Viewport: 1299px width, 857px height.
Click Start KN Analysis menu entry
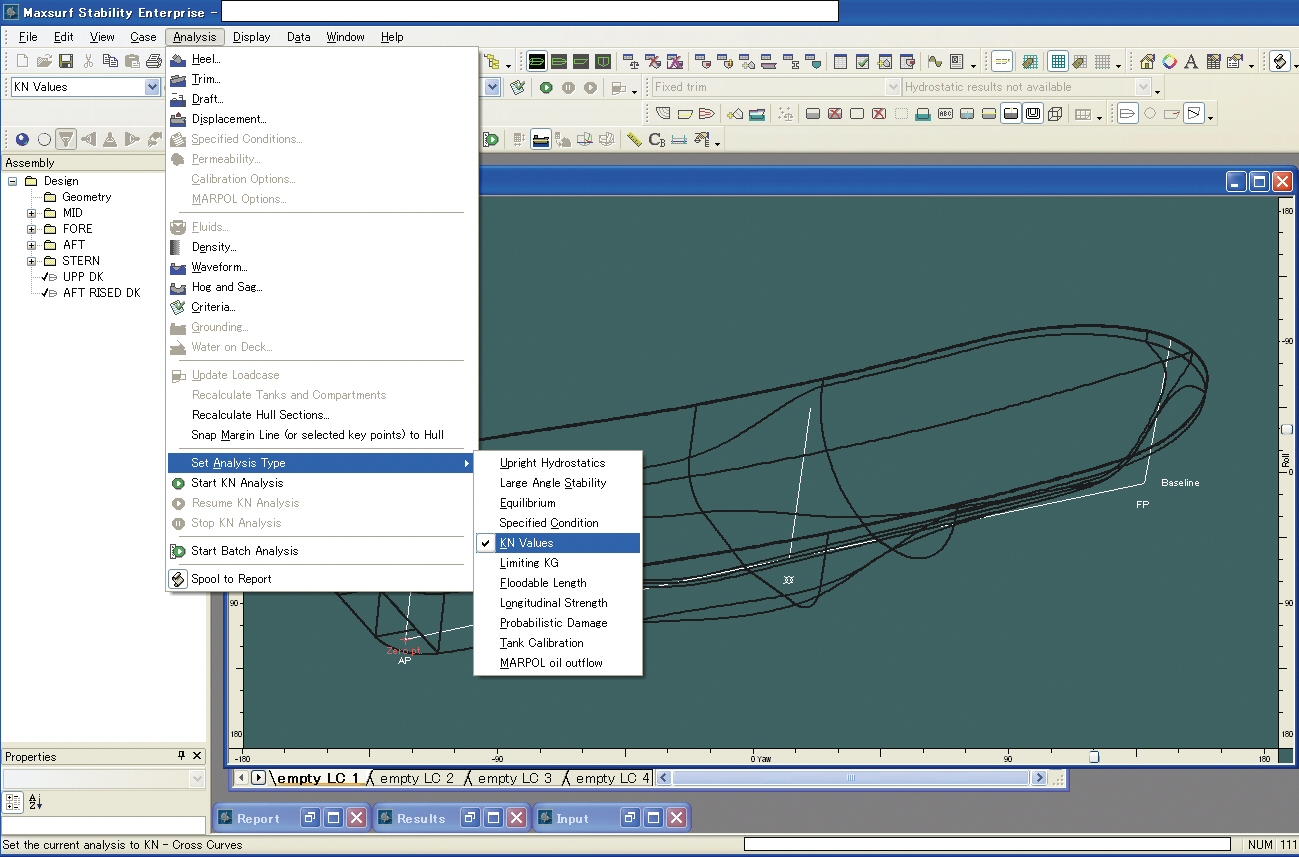pyautogui.click(x=237, y=483)
